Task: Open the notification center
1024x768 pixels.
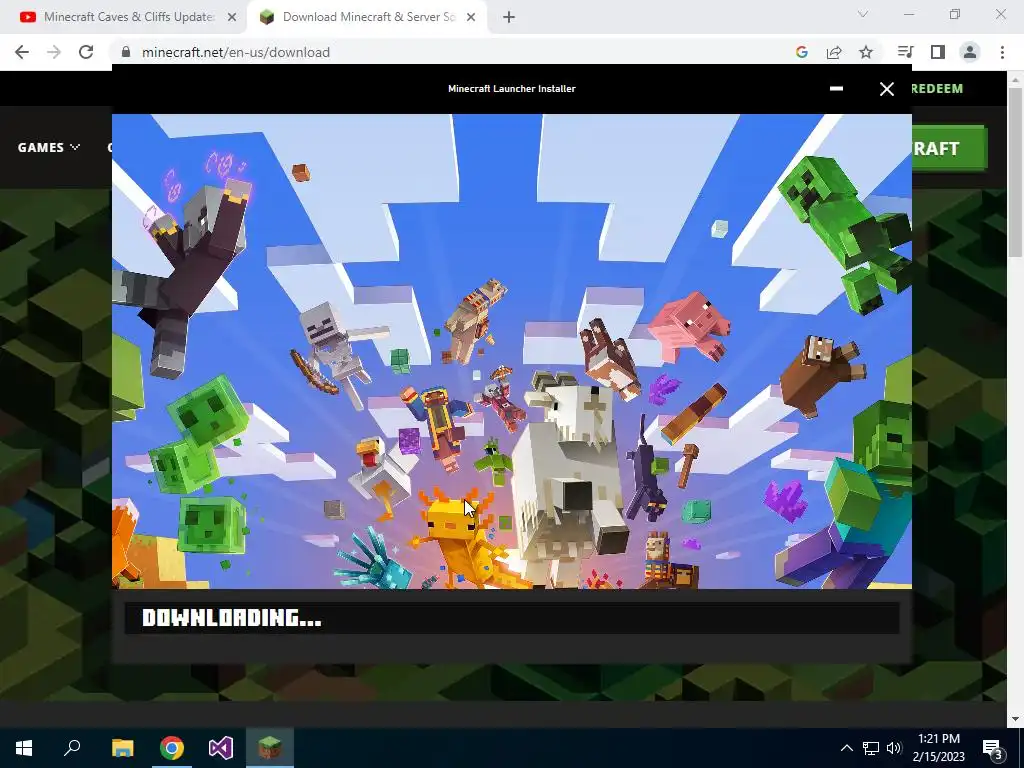Action: 993,748
